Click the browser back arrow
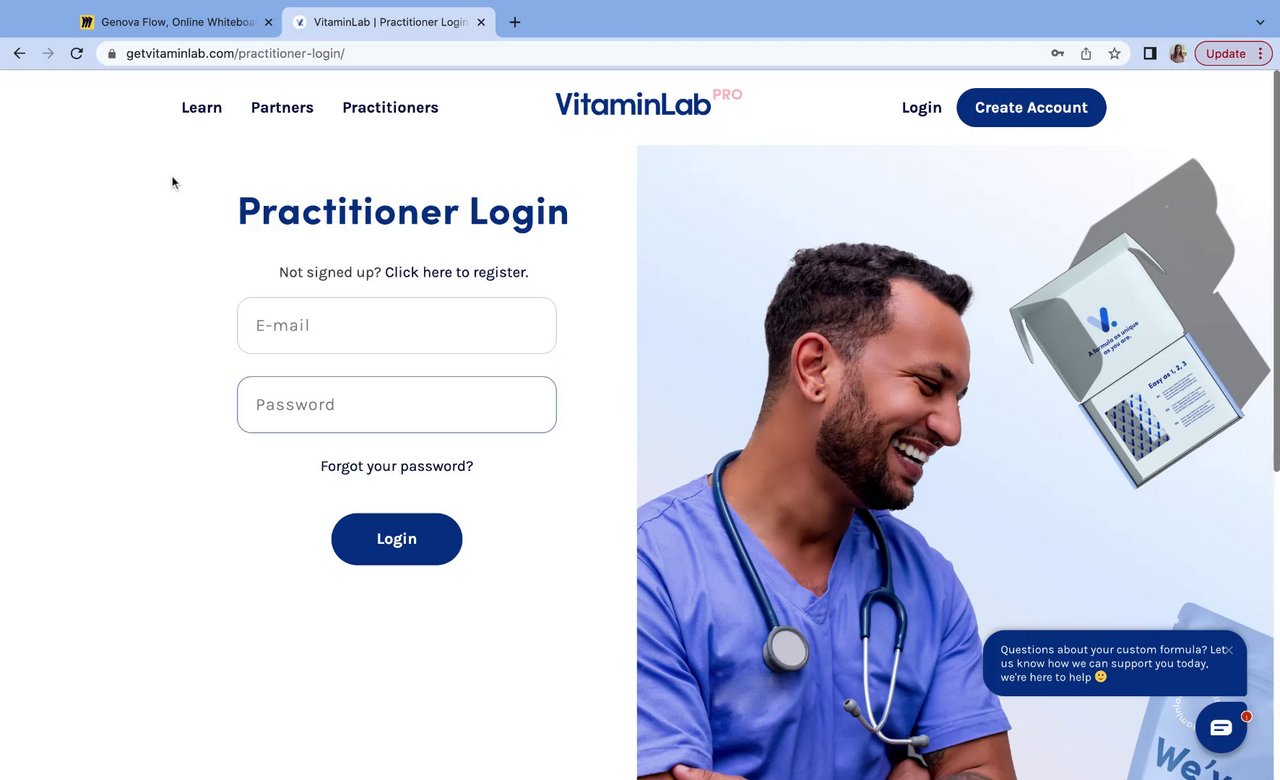Screen dimensions: 1280x780 tap(19, 53)
